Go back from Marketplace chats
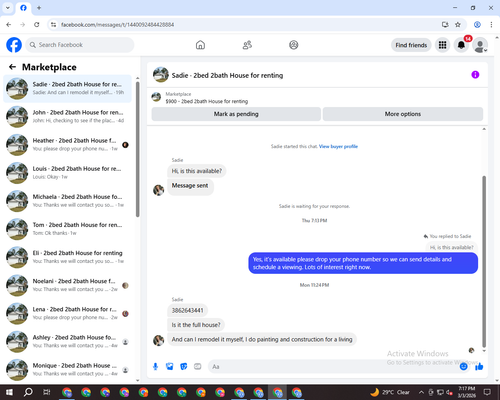 coord(12,67)
